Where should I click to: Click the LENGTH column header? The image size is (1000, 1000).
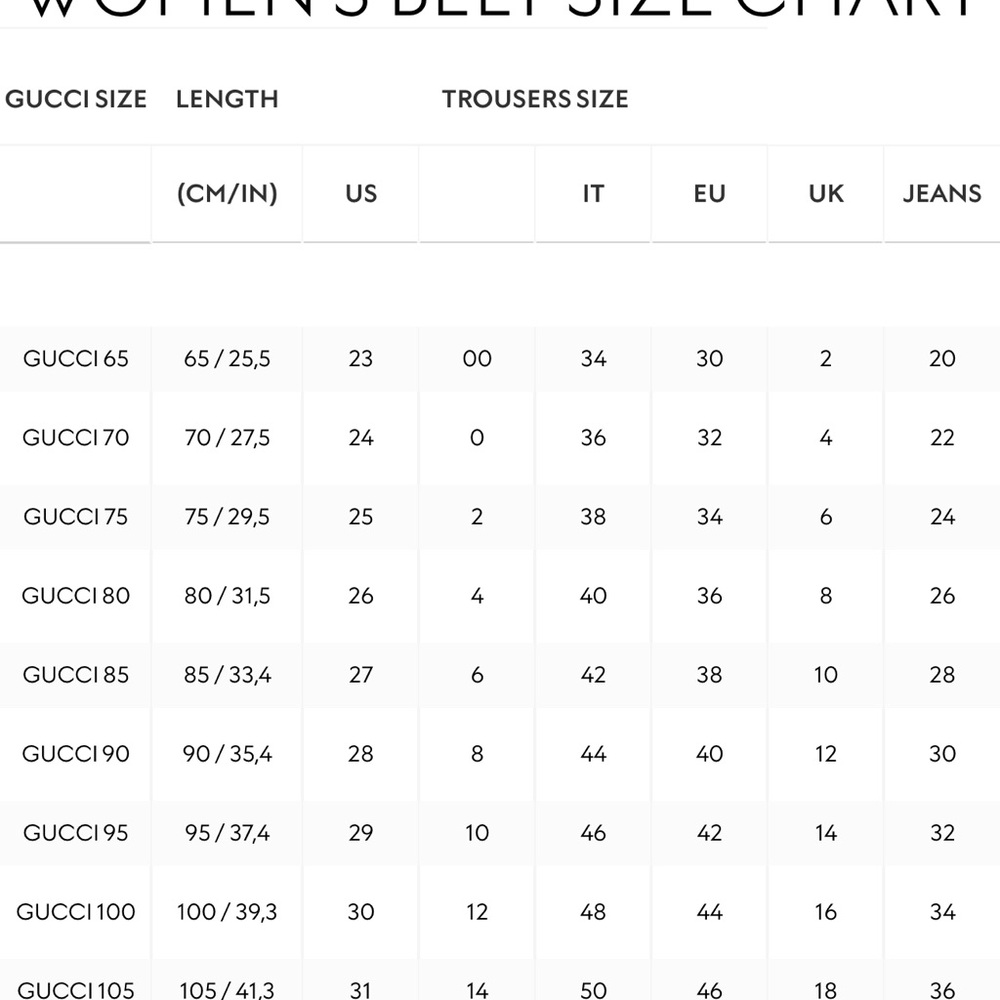point(227,99)
